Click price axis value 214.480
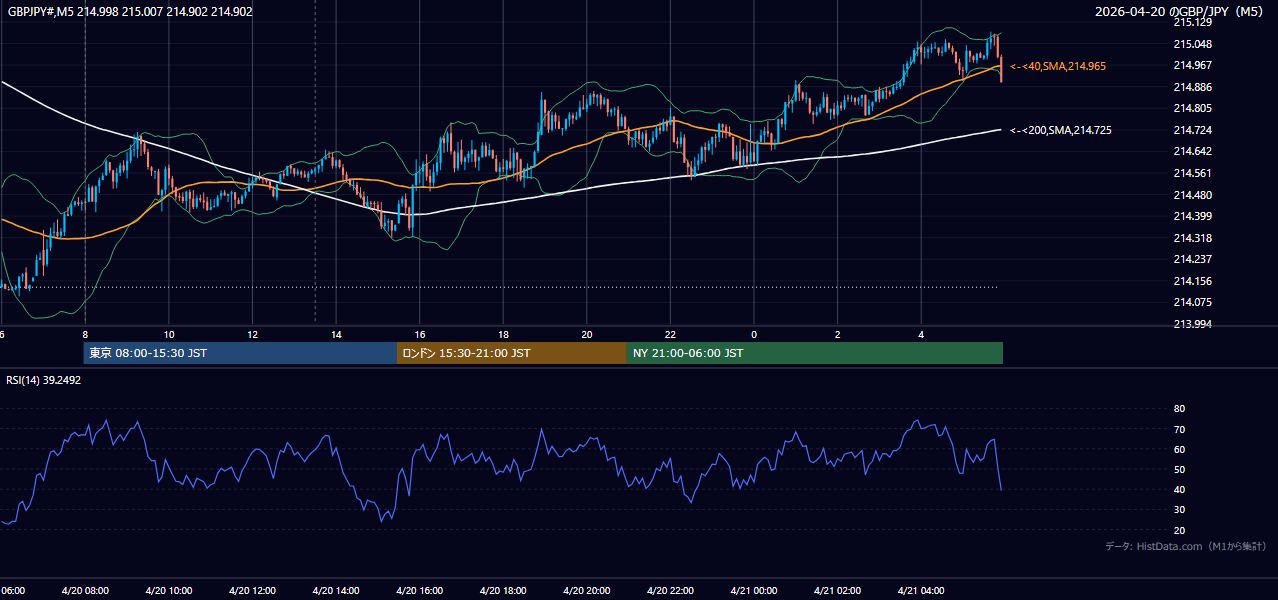1278x600 pixels. (1192, 195)
